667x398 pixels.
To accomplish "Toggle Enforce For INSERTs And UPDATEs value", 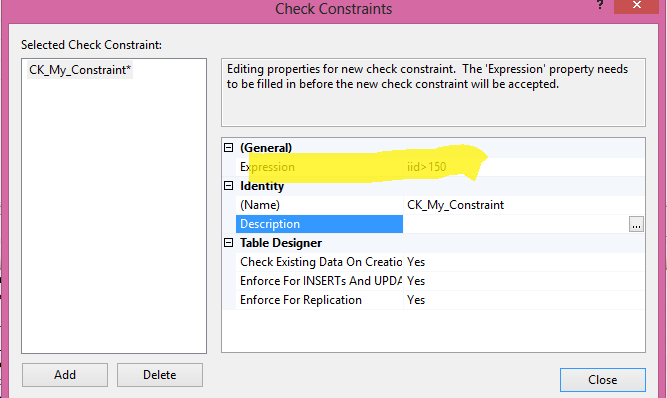I will point(524,281).
